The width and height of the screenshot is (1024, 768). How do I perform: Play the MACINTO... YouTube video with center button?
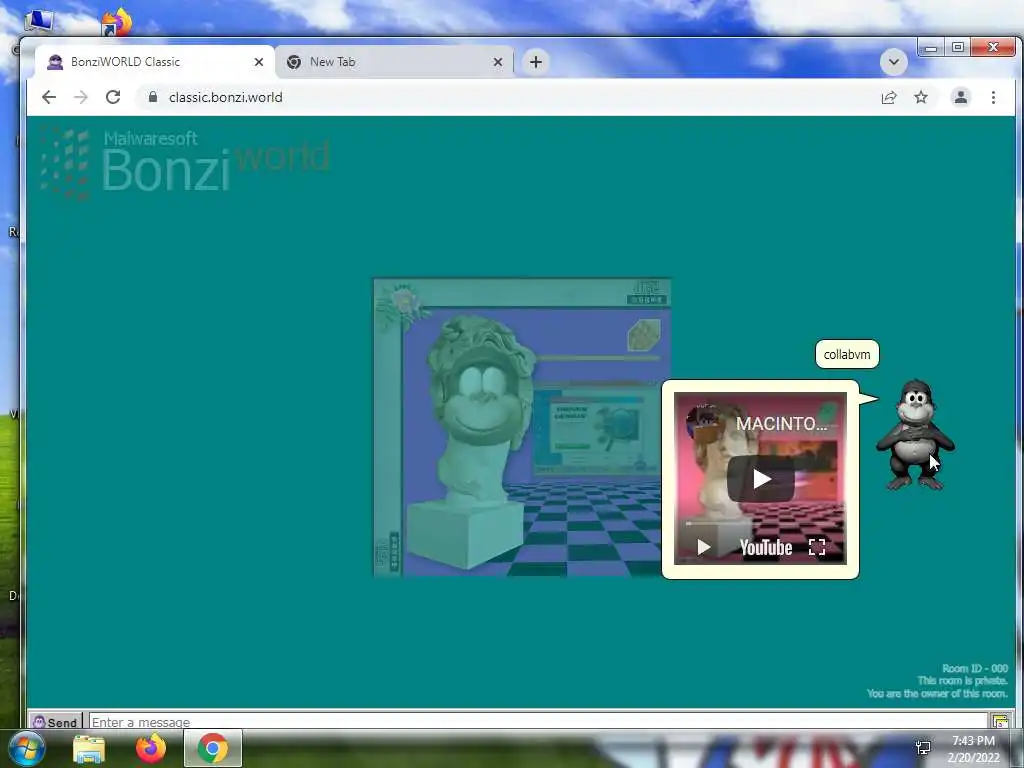click(x=761, y=479)
